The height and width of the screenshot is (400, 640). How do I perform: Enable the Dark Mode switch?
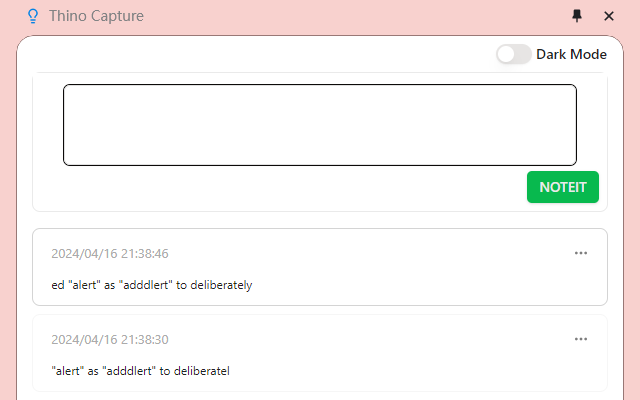point(513,54)
